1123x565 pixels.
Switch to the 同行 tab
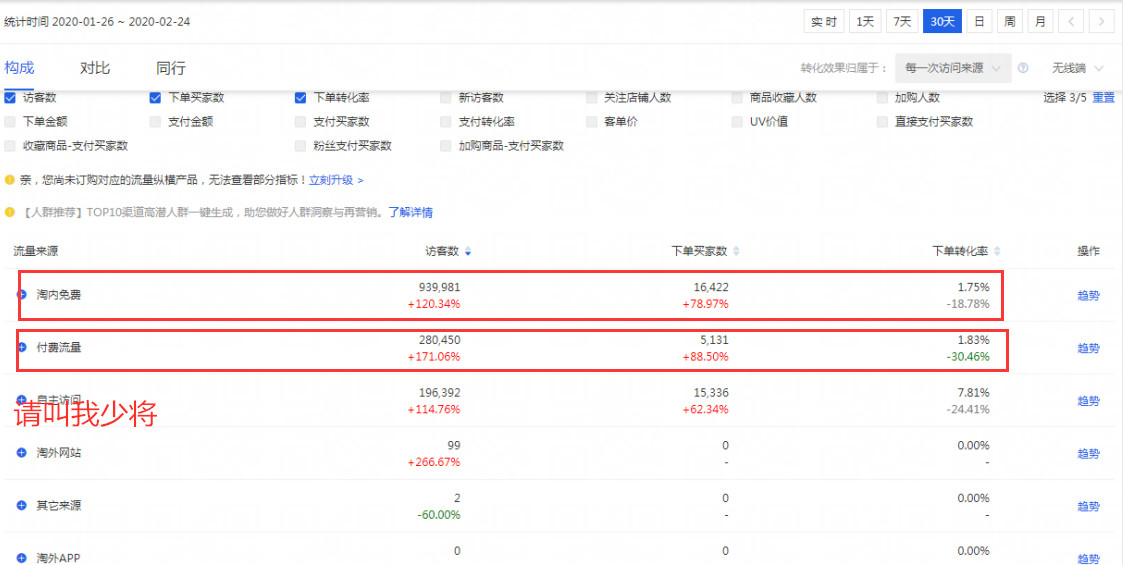coord(171,68)
